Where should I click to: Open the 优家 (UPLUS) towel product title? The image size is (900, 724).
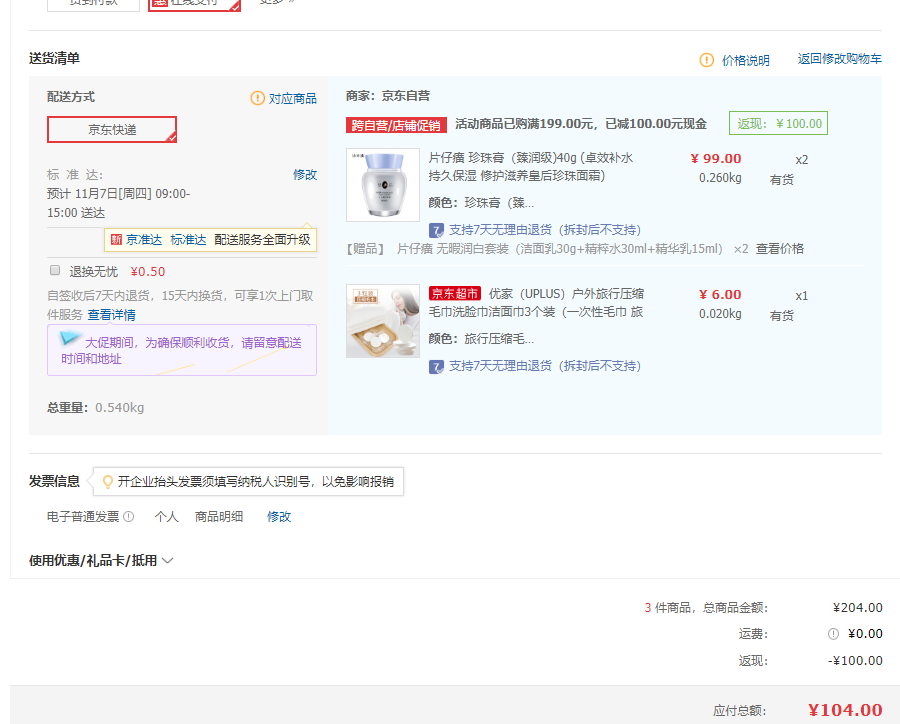click(x=536, y=303)
